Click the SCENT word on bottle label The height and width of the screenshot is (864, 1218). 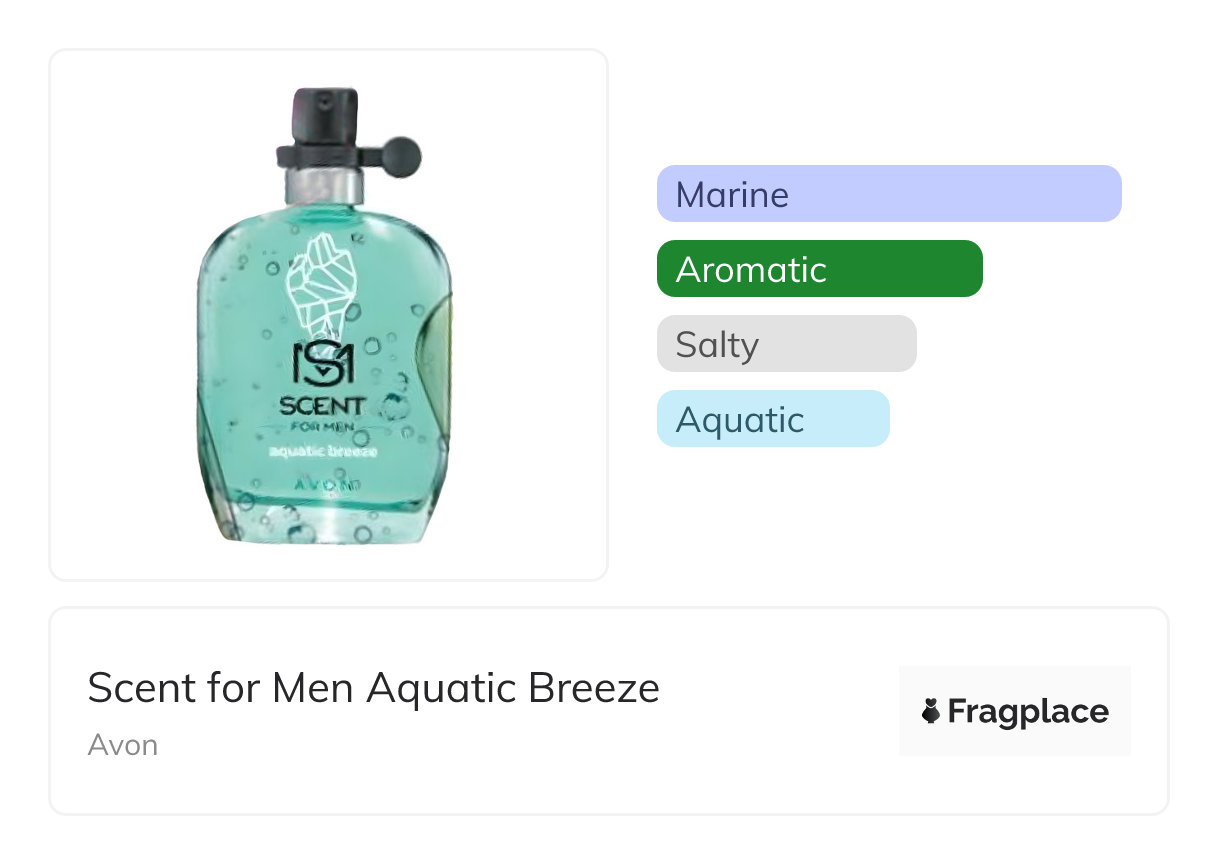click(x=323, y=408)
